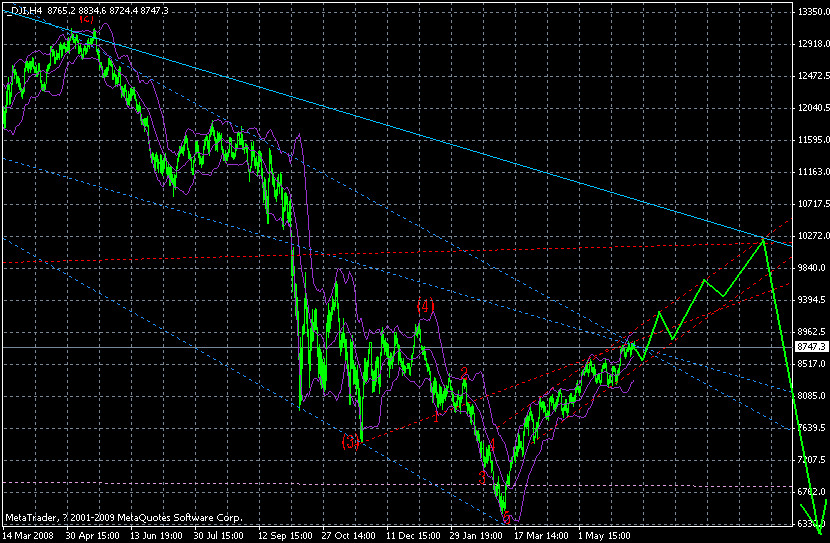
Task: Click the 30 Jul 15:00 time label
Action: coord(219,536)
